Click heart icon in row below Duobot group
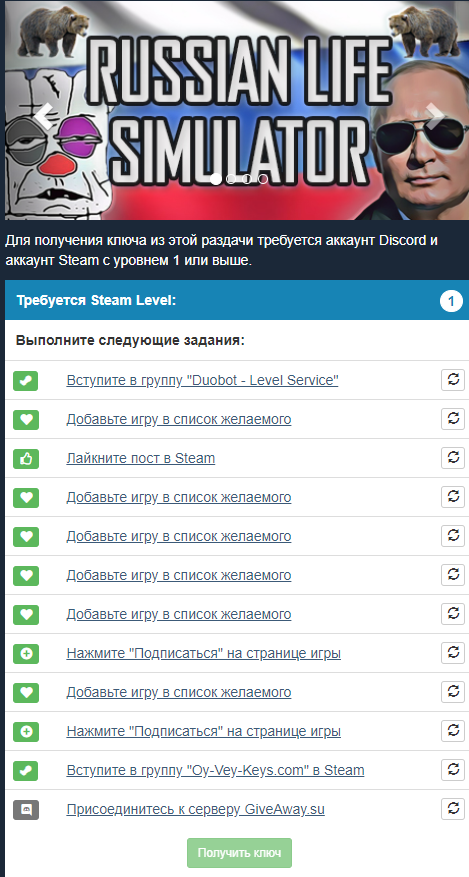Screen dimensions: 469x877 pyautogui.click(x=26, y=419)
